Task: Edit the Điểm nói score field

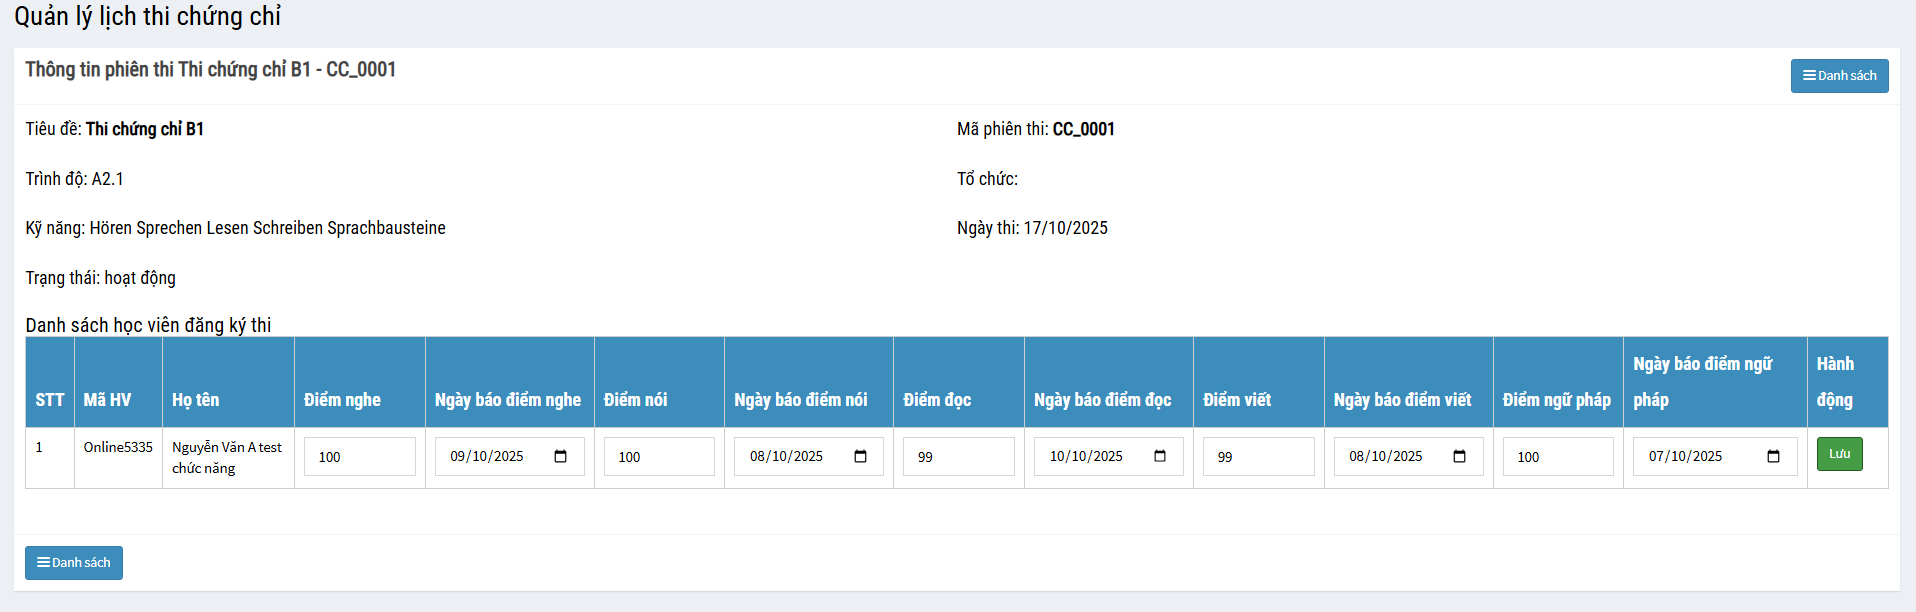Action: tap(659, 457)
